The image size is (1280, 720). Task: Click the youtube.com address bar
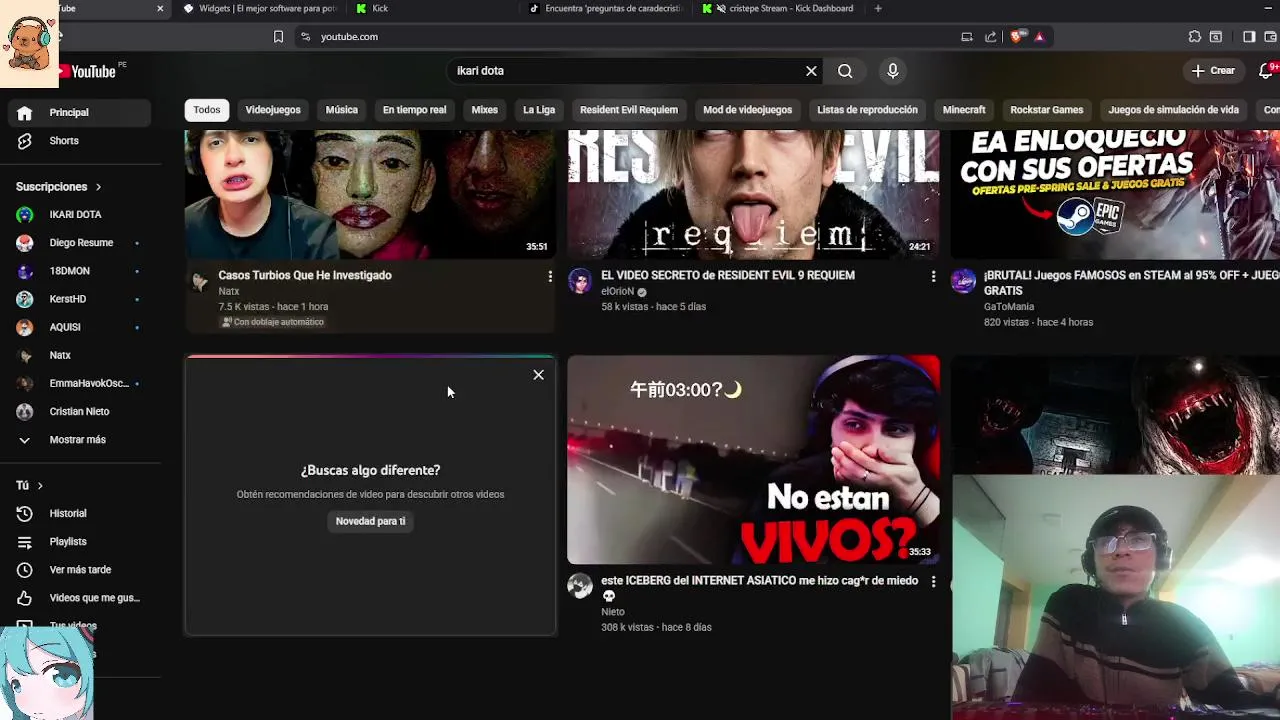point(630,37)
